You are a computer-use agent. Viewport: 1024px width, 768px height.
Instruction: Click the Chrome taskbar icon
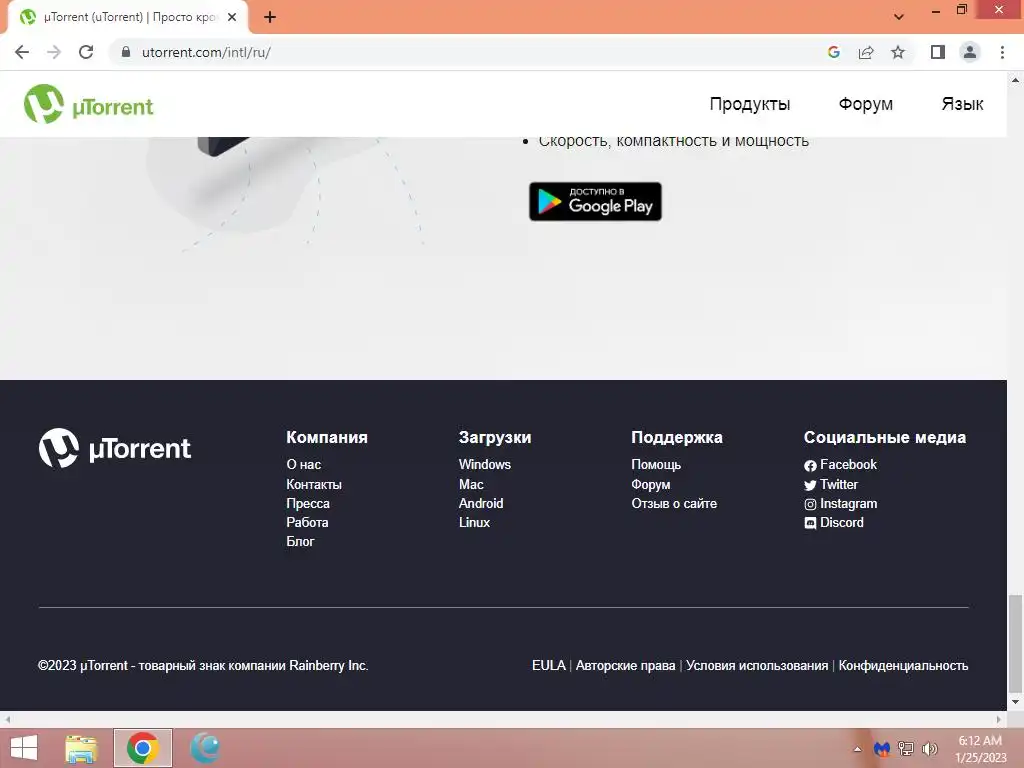coord(142,748)
